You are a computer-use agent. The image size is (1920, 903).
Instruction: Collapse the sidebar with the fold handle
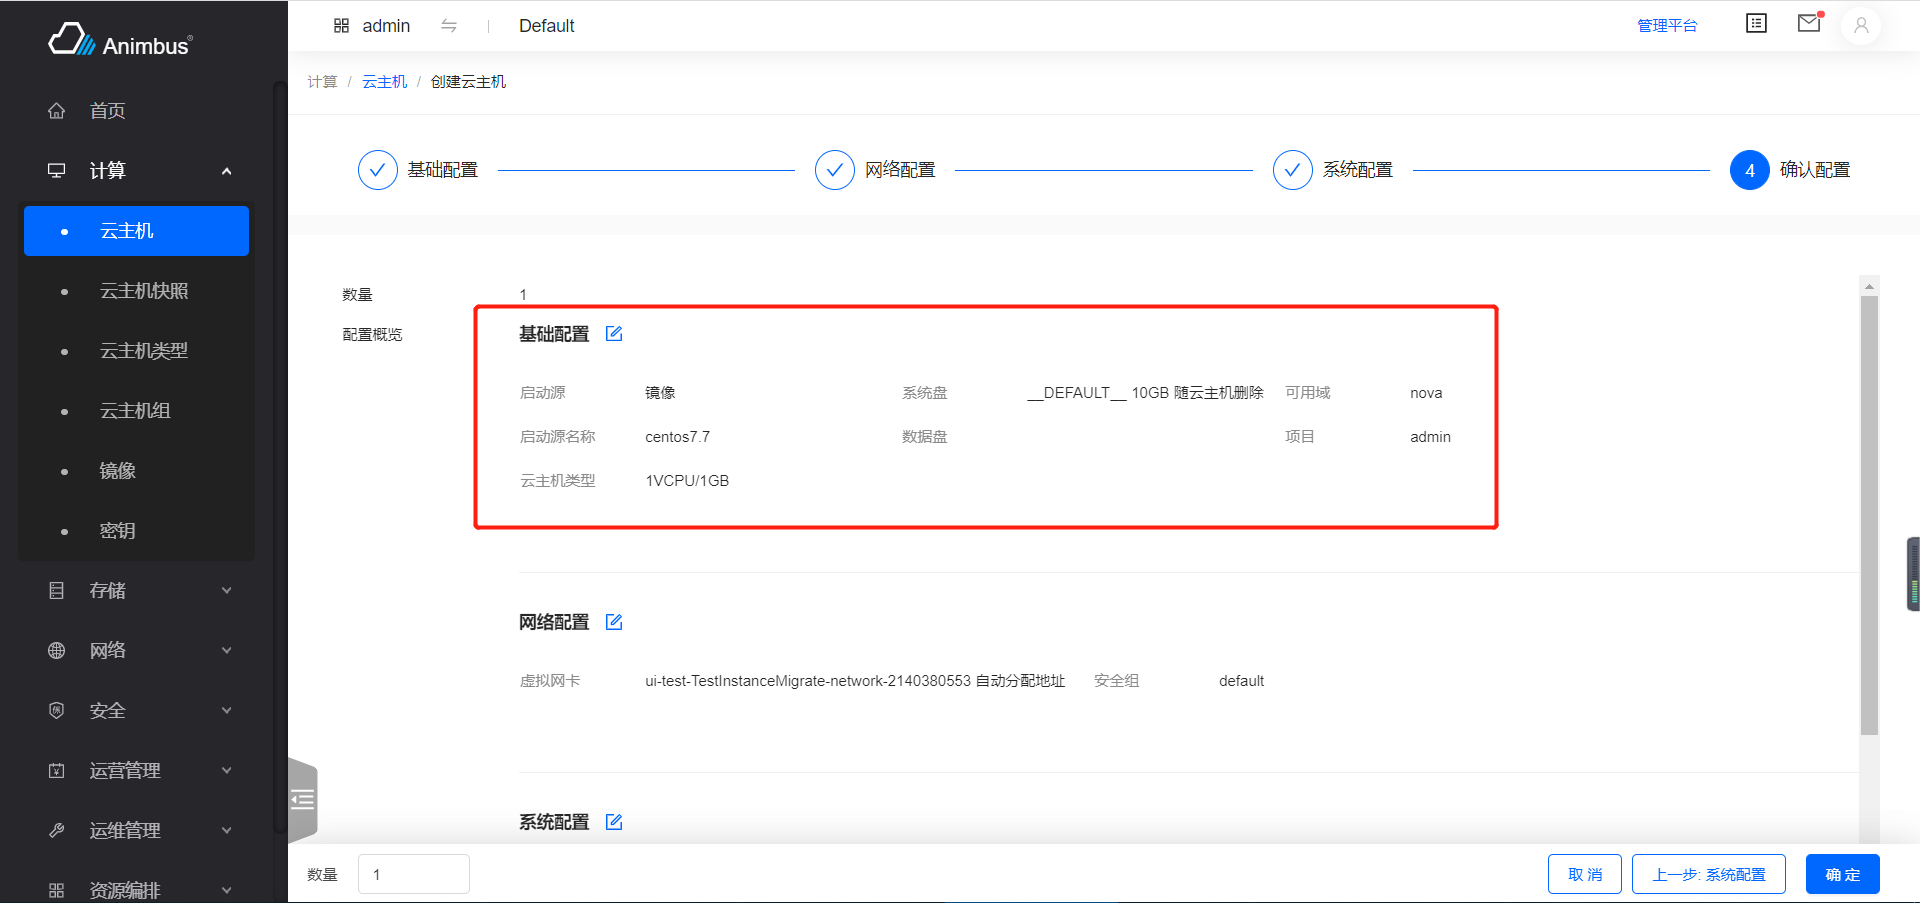302,799
